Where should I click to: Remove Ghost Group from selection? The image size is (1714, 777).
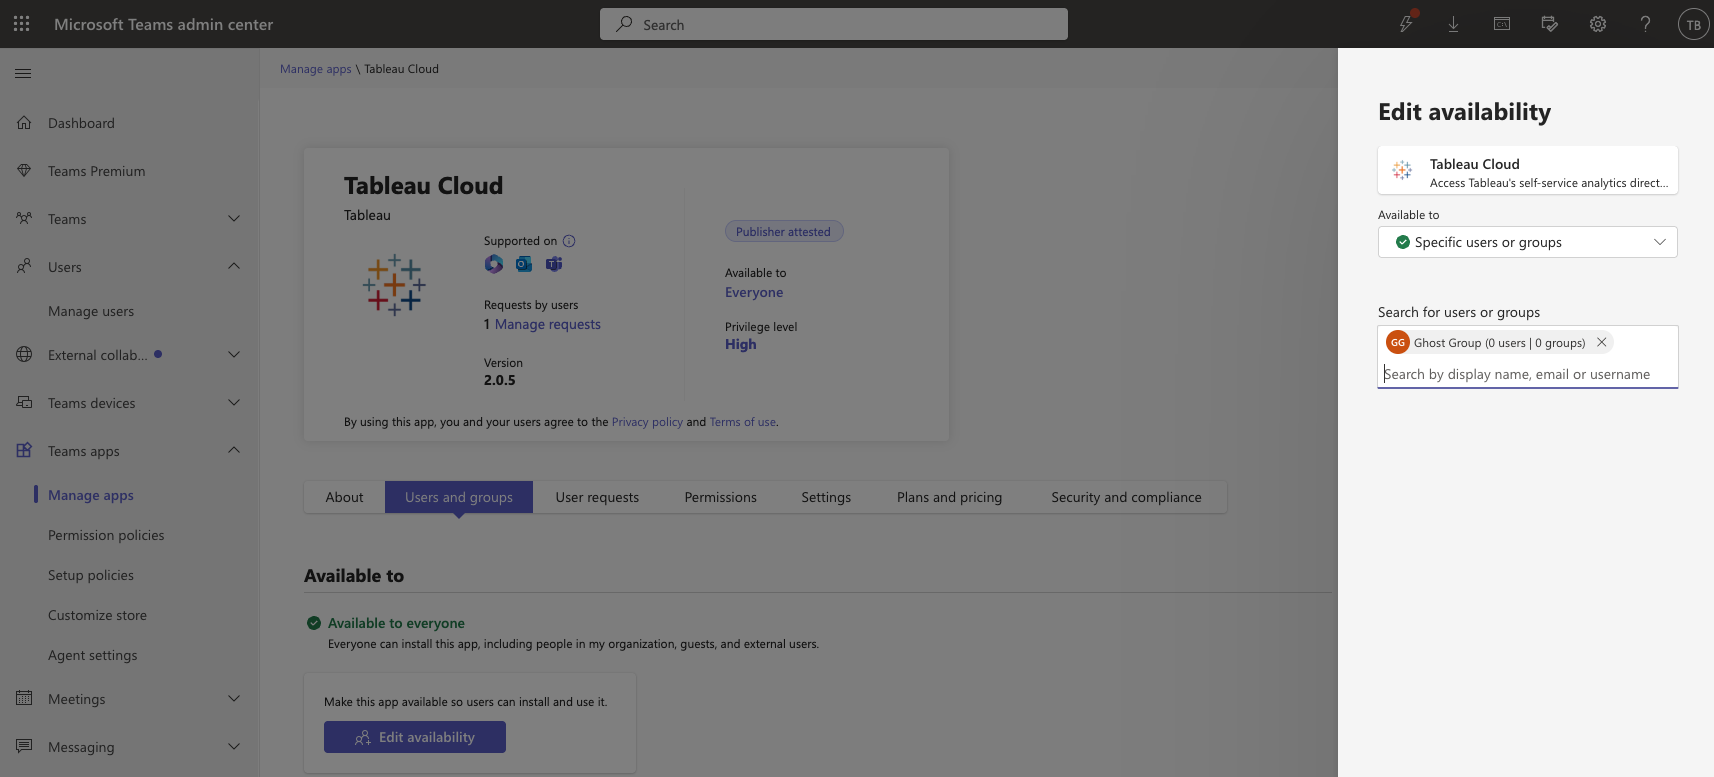tap(1601, 342)
